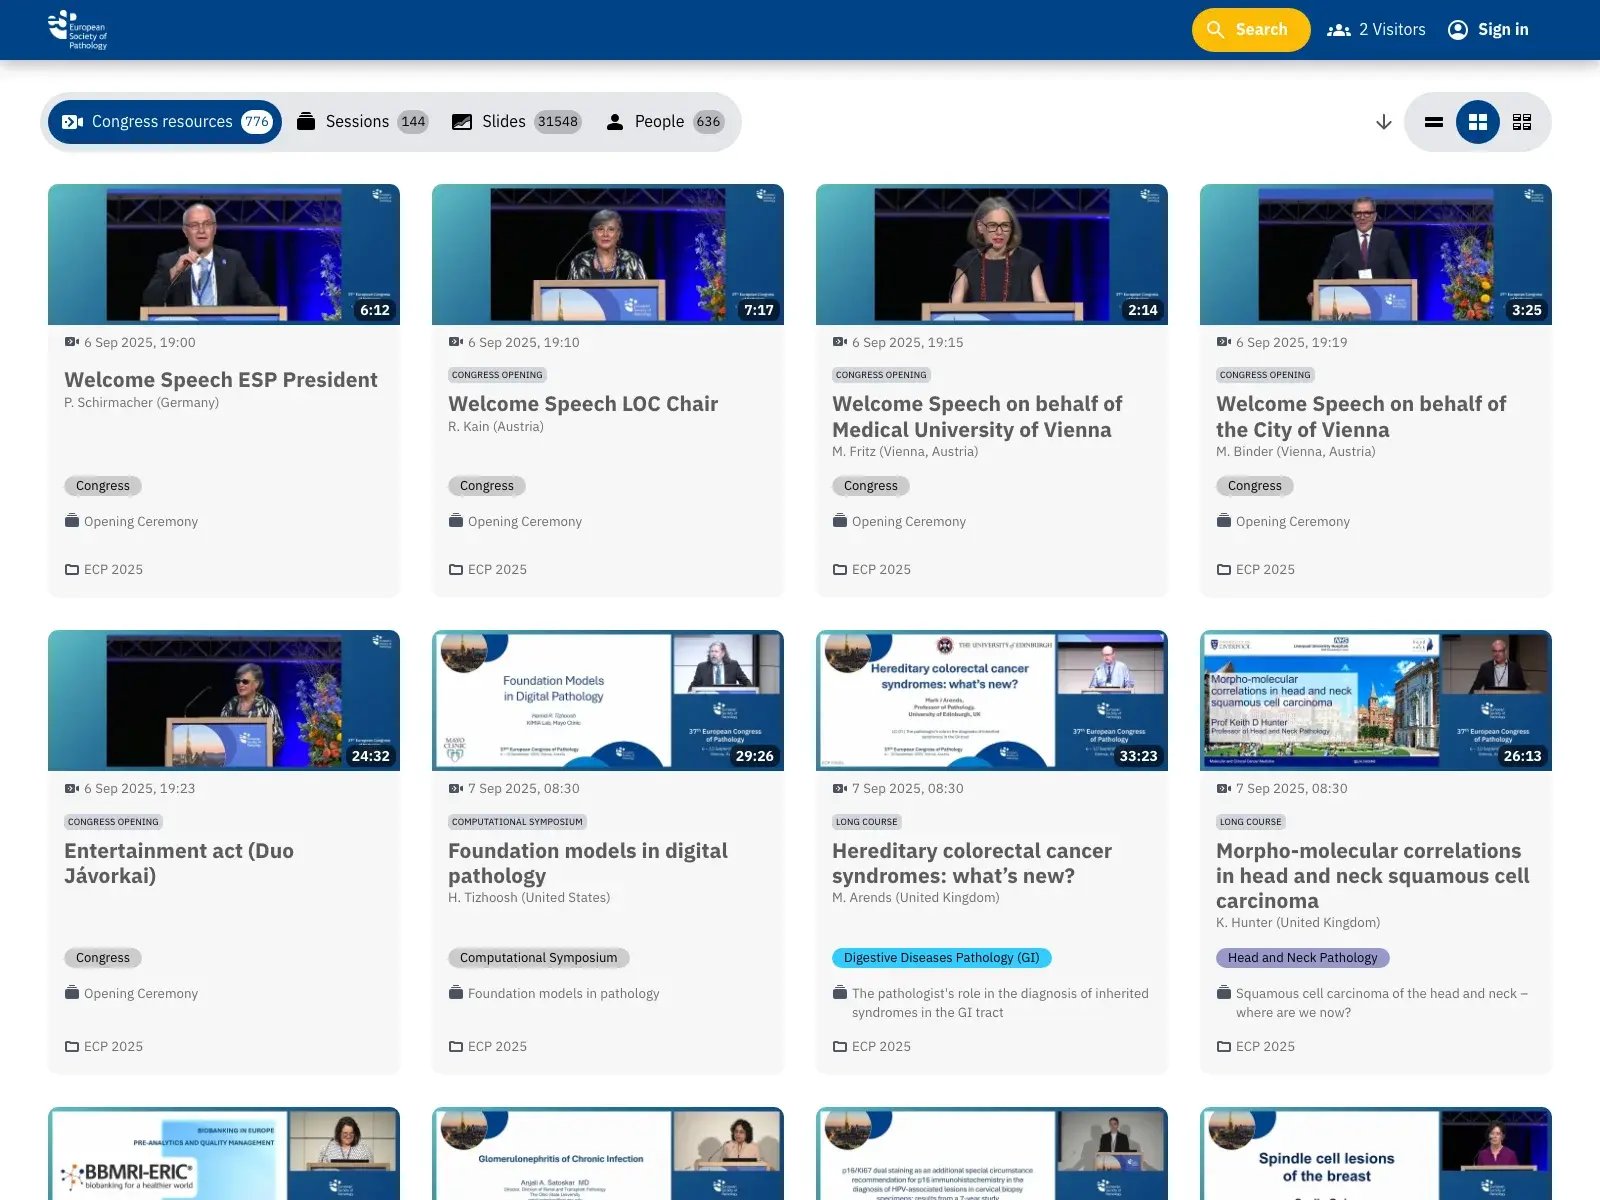
Task: Open the Foundation models in pathology session link
Action: pyautogui.click(x=564, y=994)
